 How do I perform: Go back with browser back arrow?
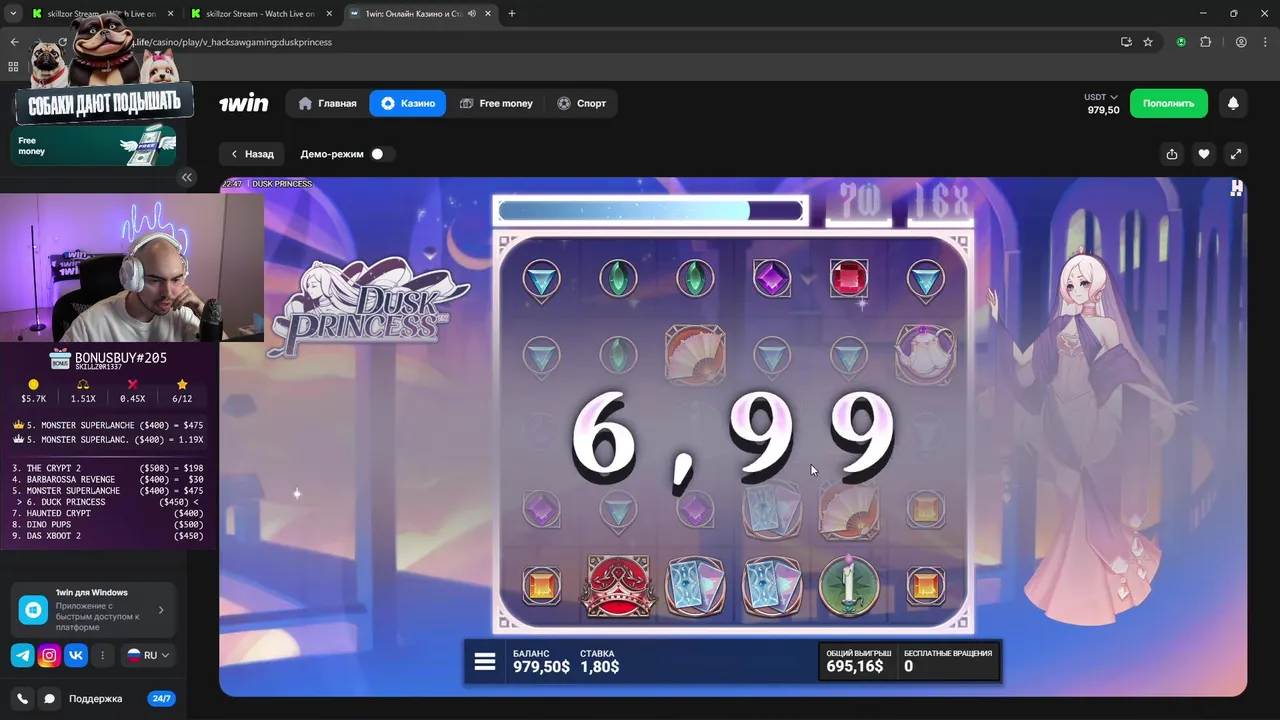coord(14,42)
